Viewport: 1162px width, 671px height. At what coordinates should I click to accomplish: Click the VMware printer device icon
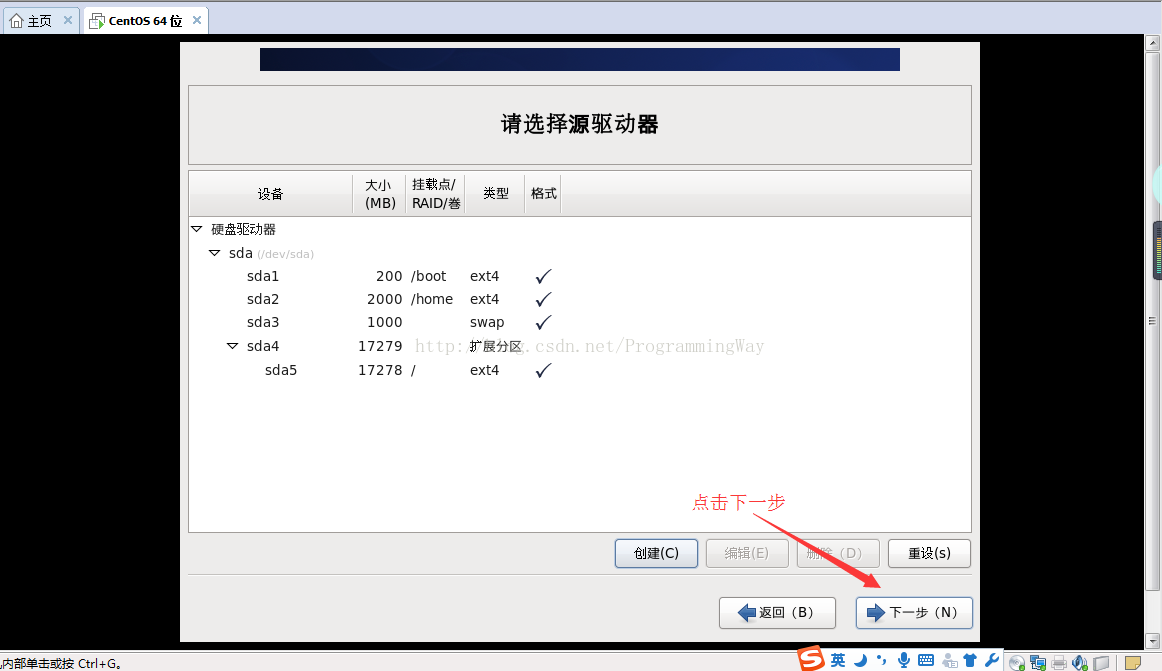coord(1059,662)
